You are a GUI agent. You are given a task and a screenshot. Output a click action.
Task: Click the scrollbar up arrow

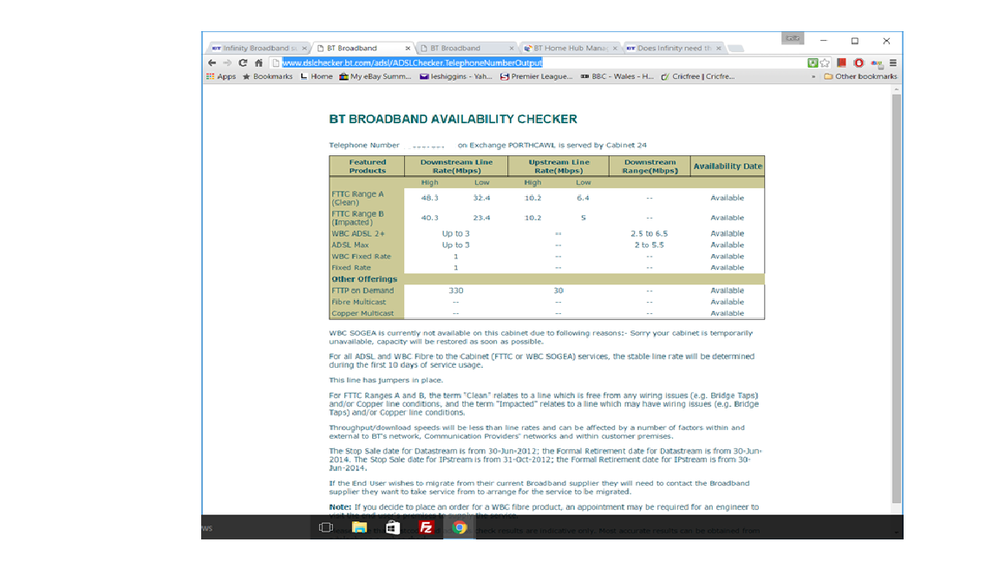(x=896, y=90)
